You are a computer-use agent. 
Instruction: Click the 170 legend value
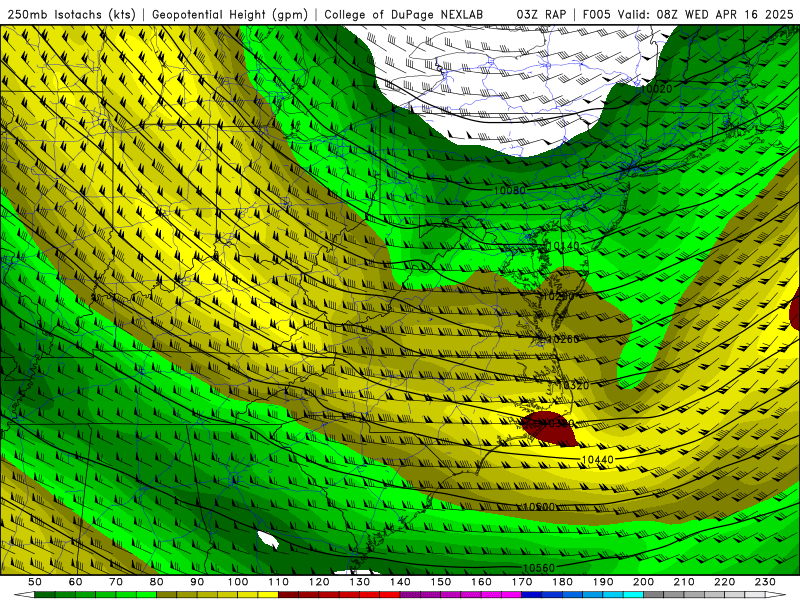(x=522, y=582)
